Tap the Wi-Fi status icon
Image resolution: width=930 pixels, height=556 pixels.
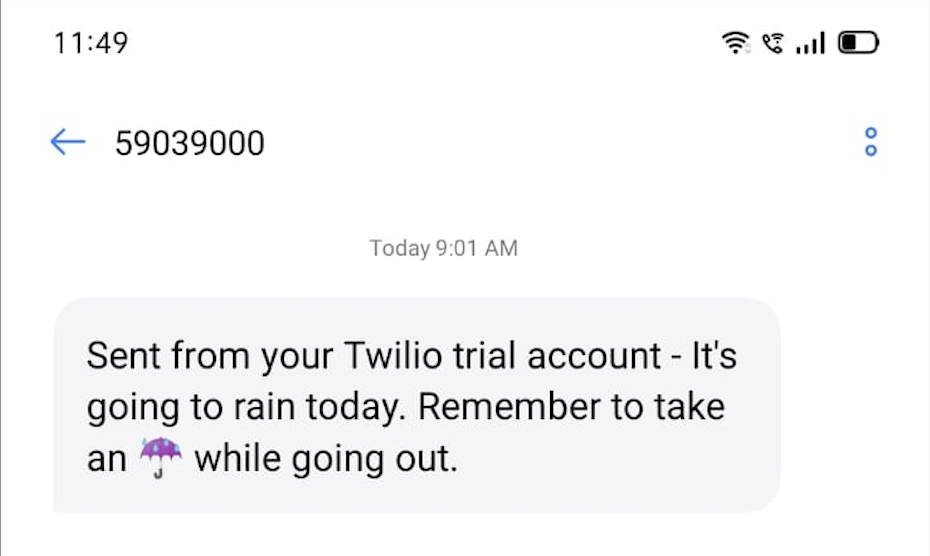click(735, 43)
